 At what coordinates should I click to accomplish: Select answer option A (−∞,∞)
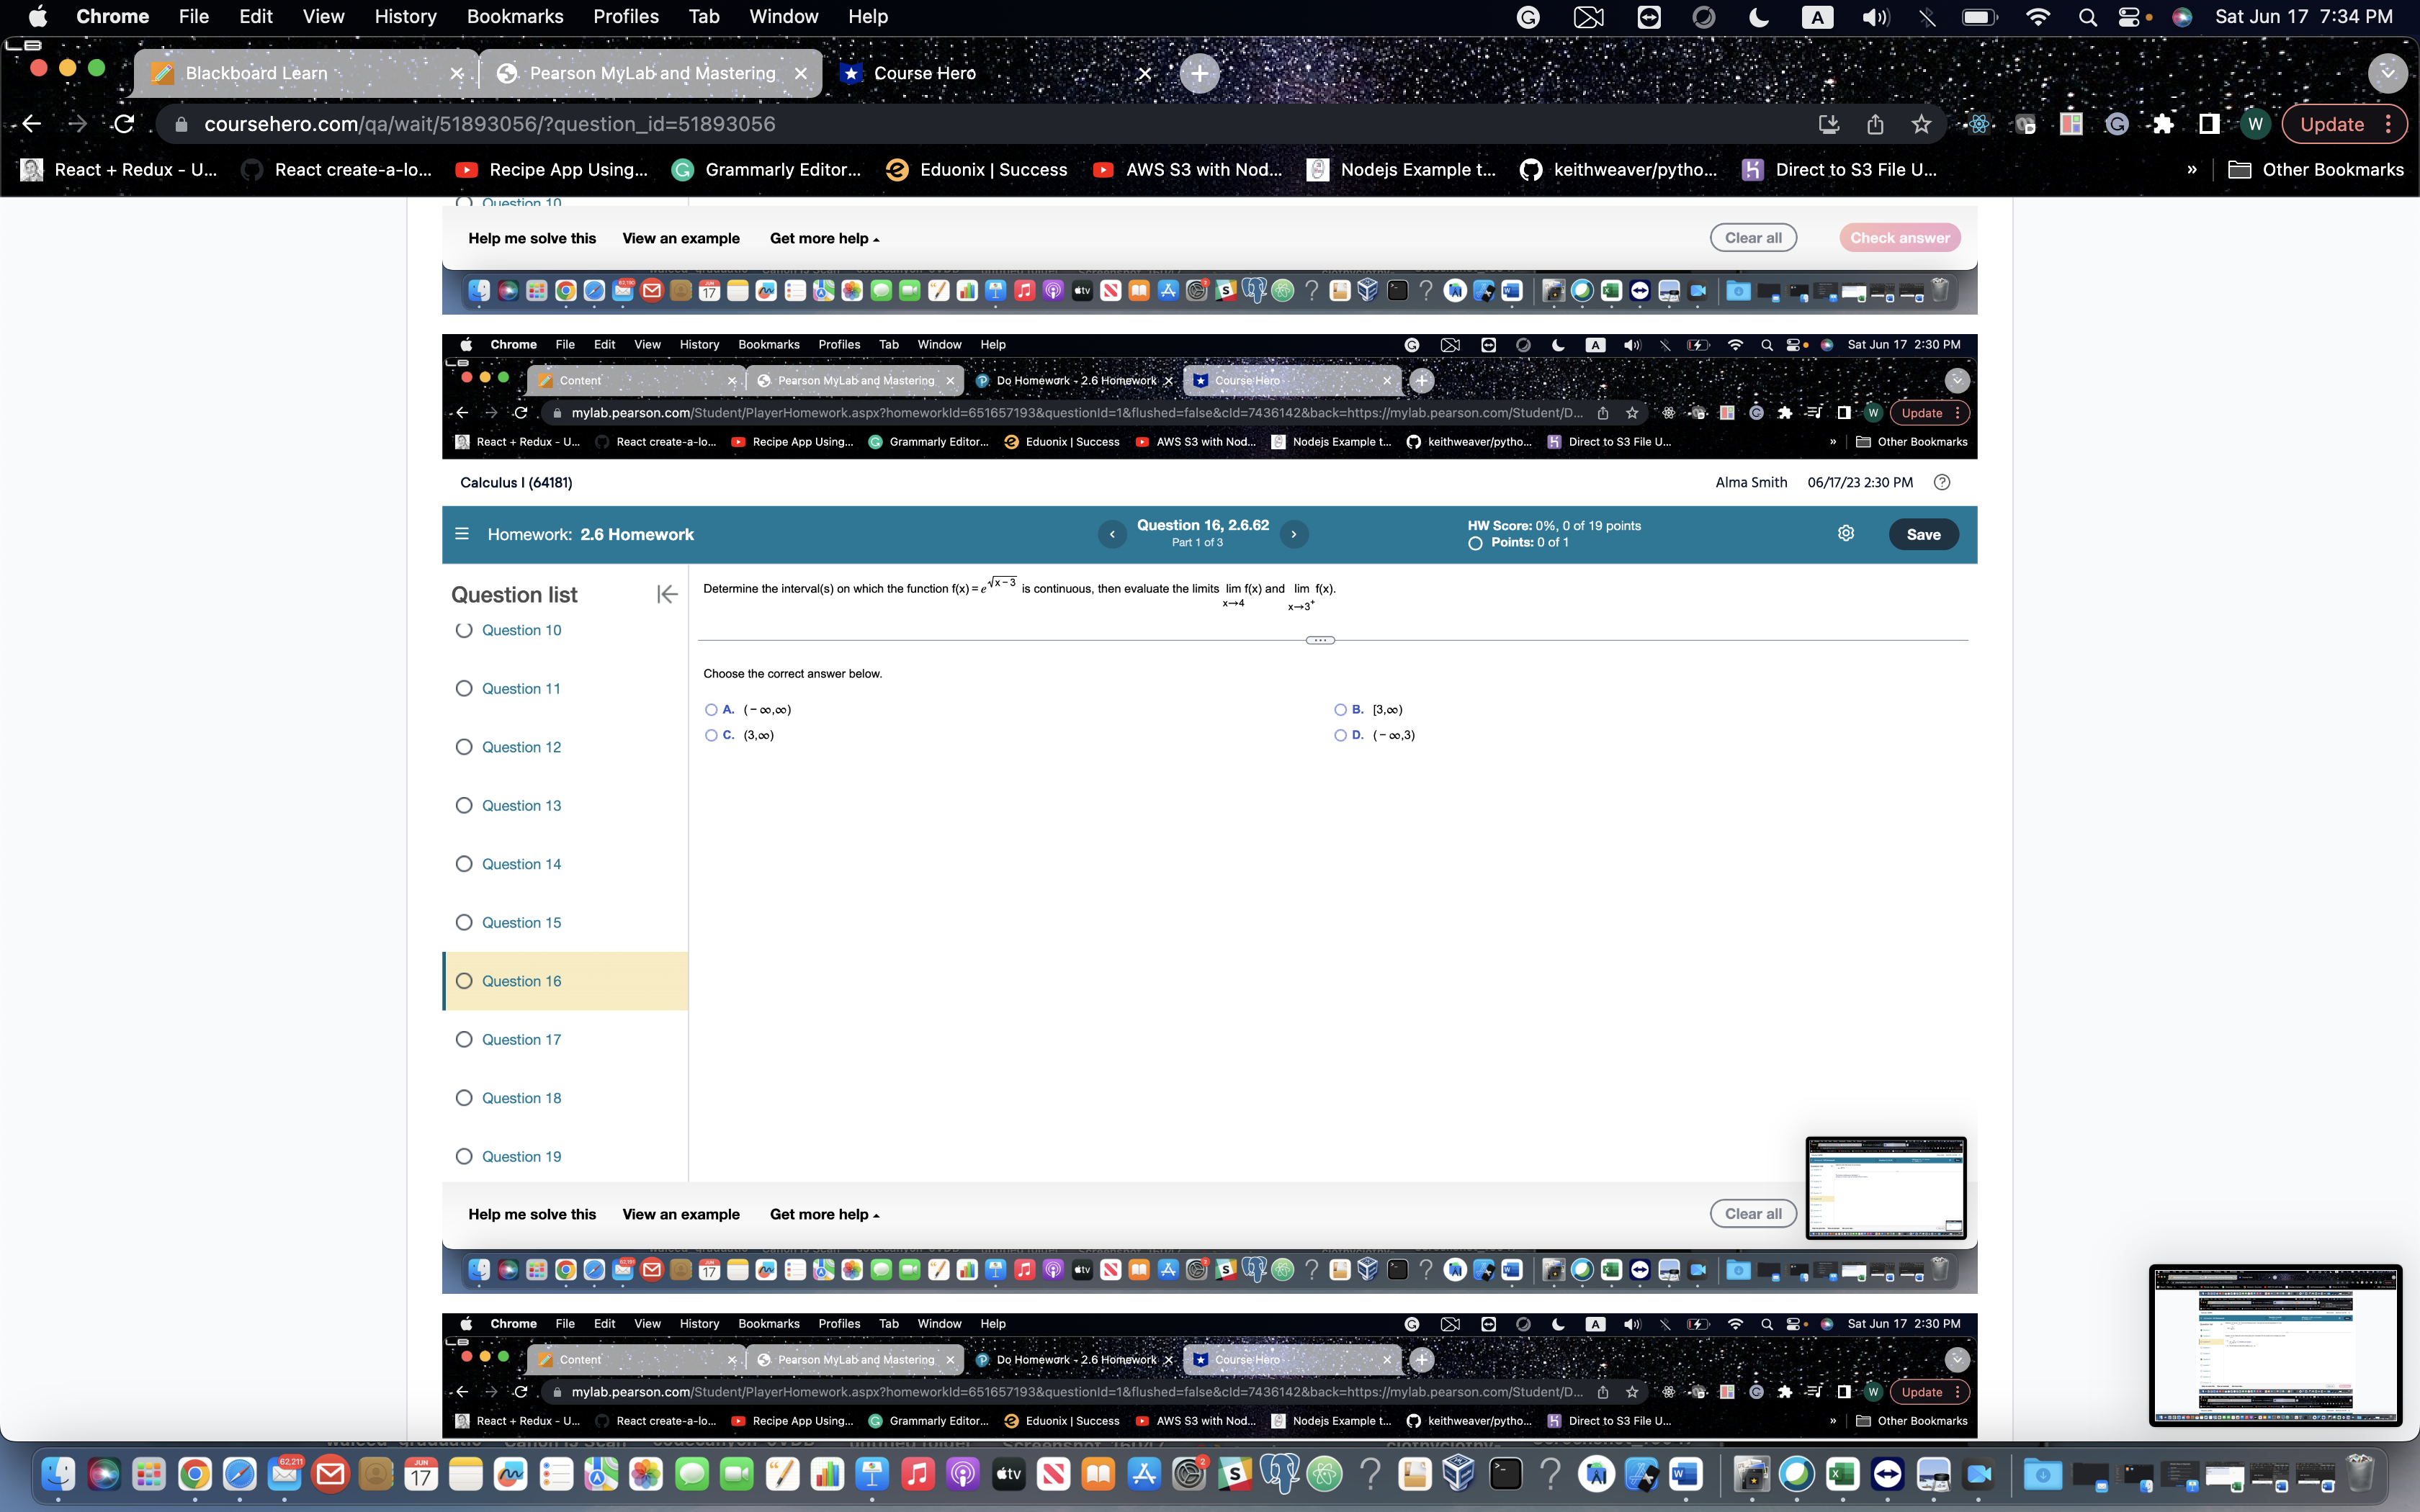point(711,710)
